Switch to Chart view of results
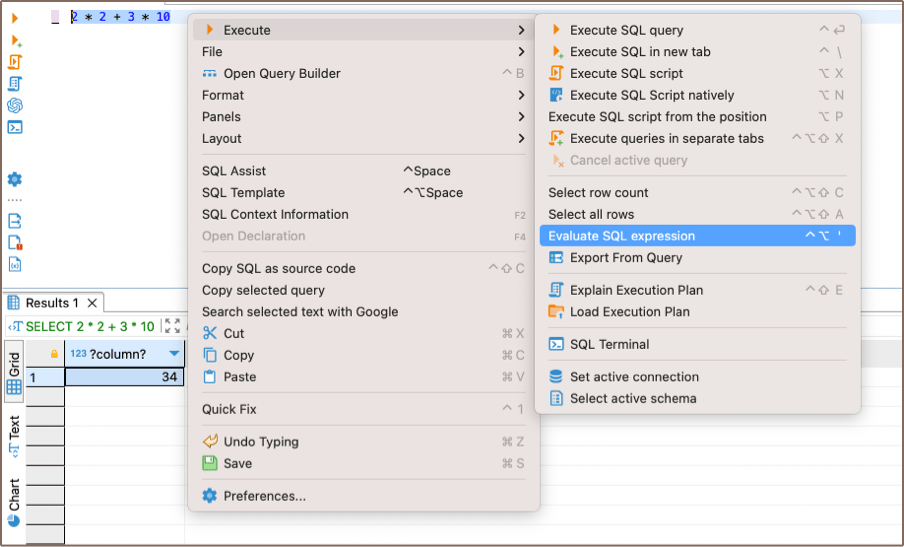Image resolution: width=904 pixels, height=547 pixels. tap(14, 502)
